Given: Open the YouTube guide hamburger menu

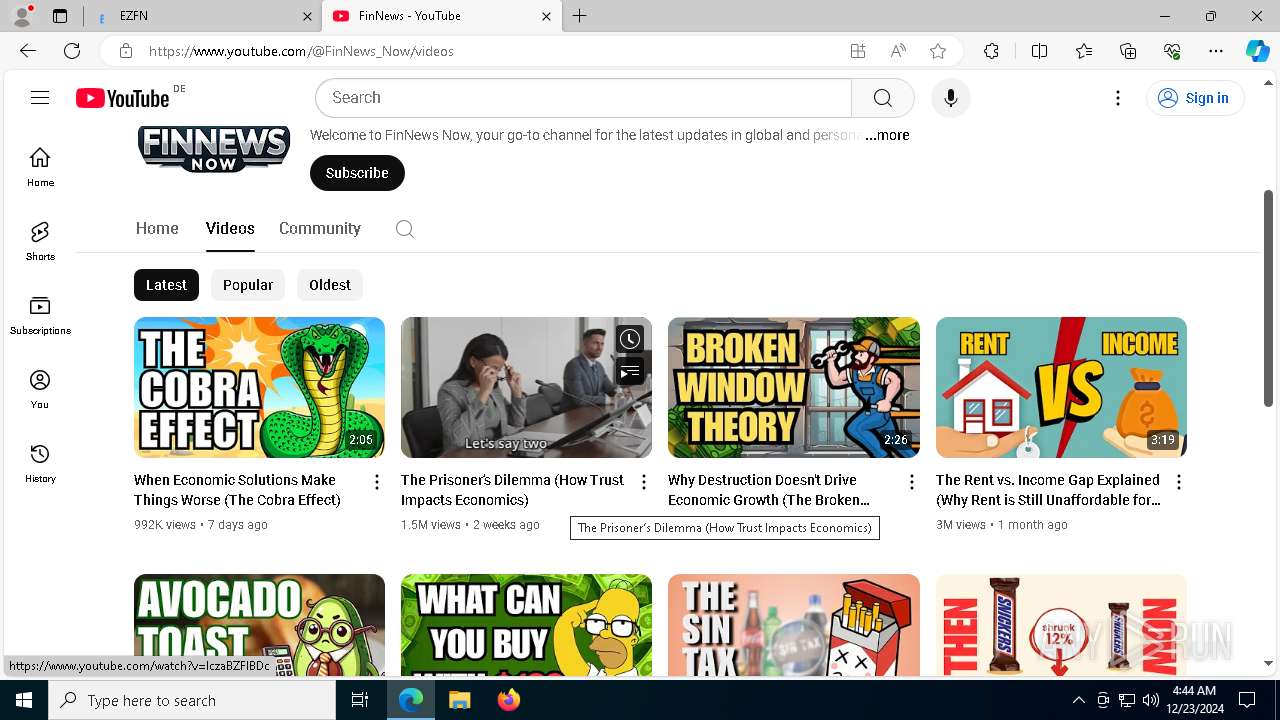Looking at the screenshot, I should [x=40, y=97].
